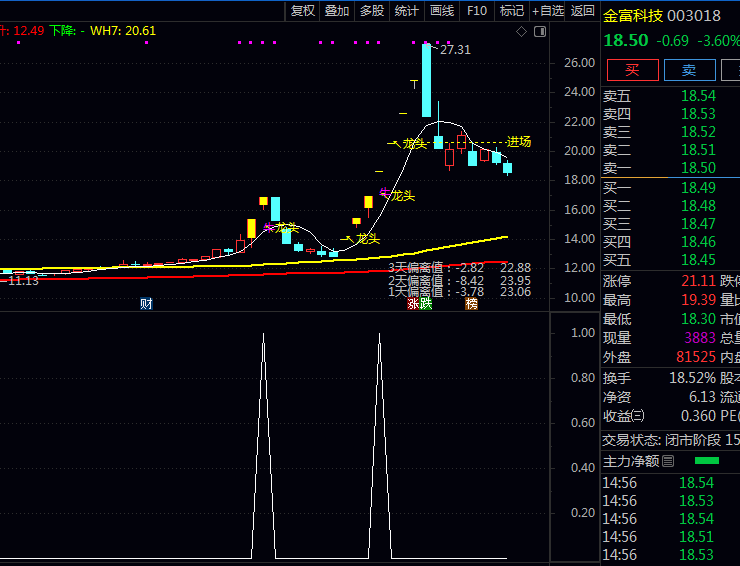Viewport: 740px width, 566px height.
Task: Click the orange 榜 marker below the chart
Action: click(471, 303)
